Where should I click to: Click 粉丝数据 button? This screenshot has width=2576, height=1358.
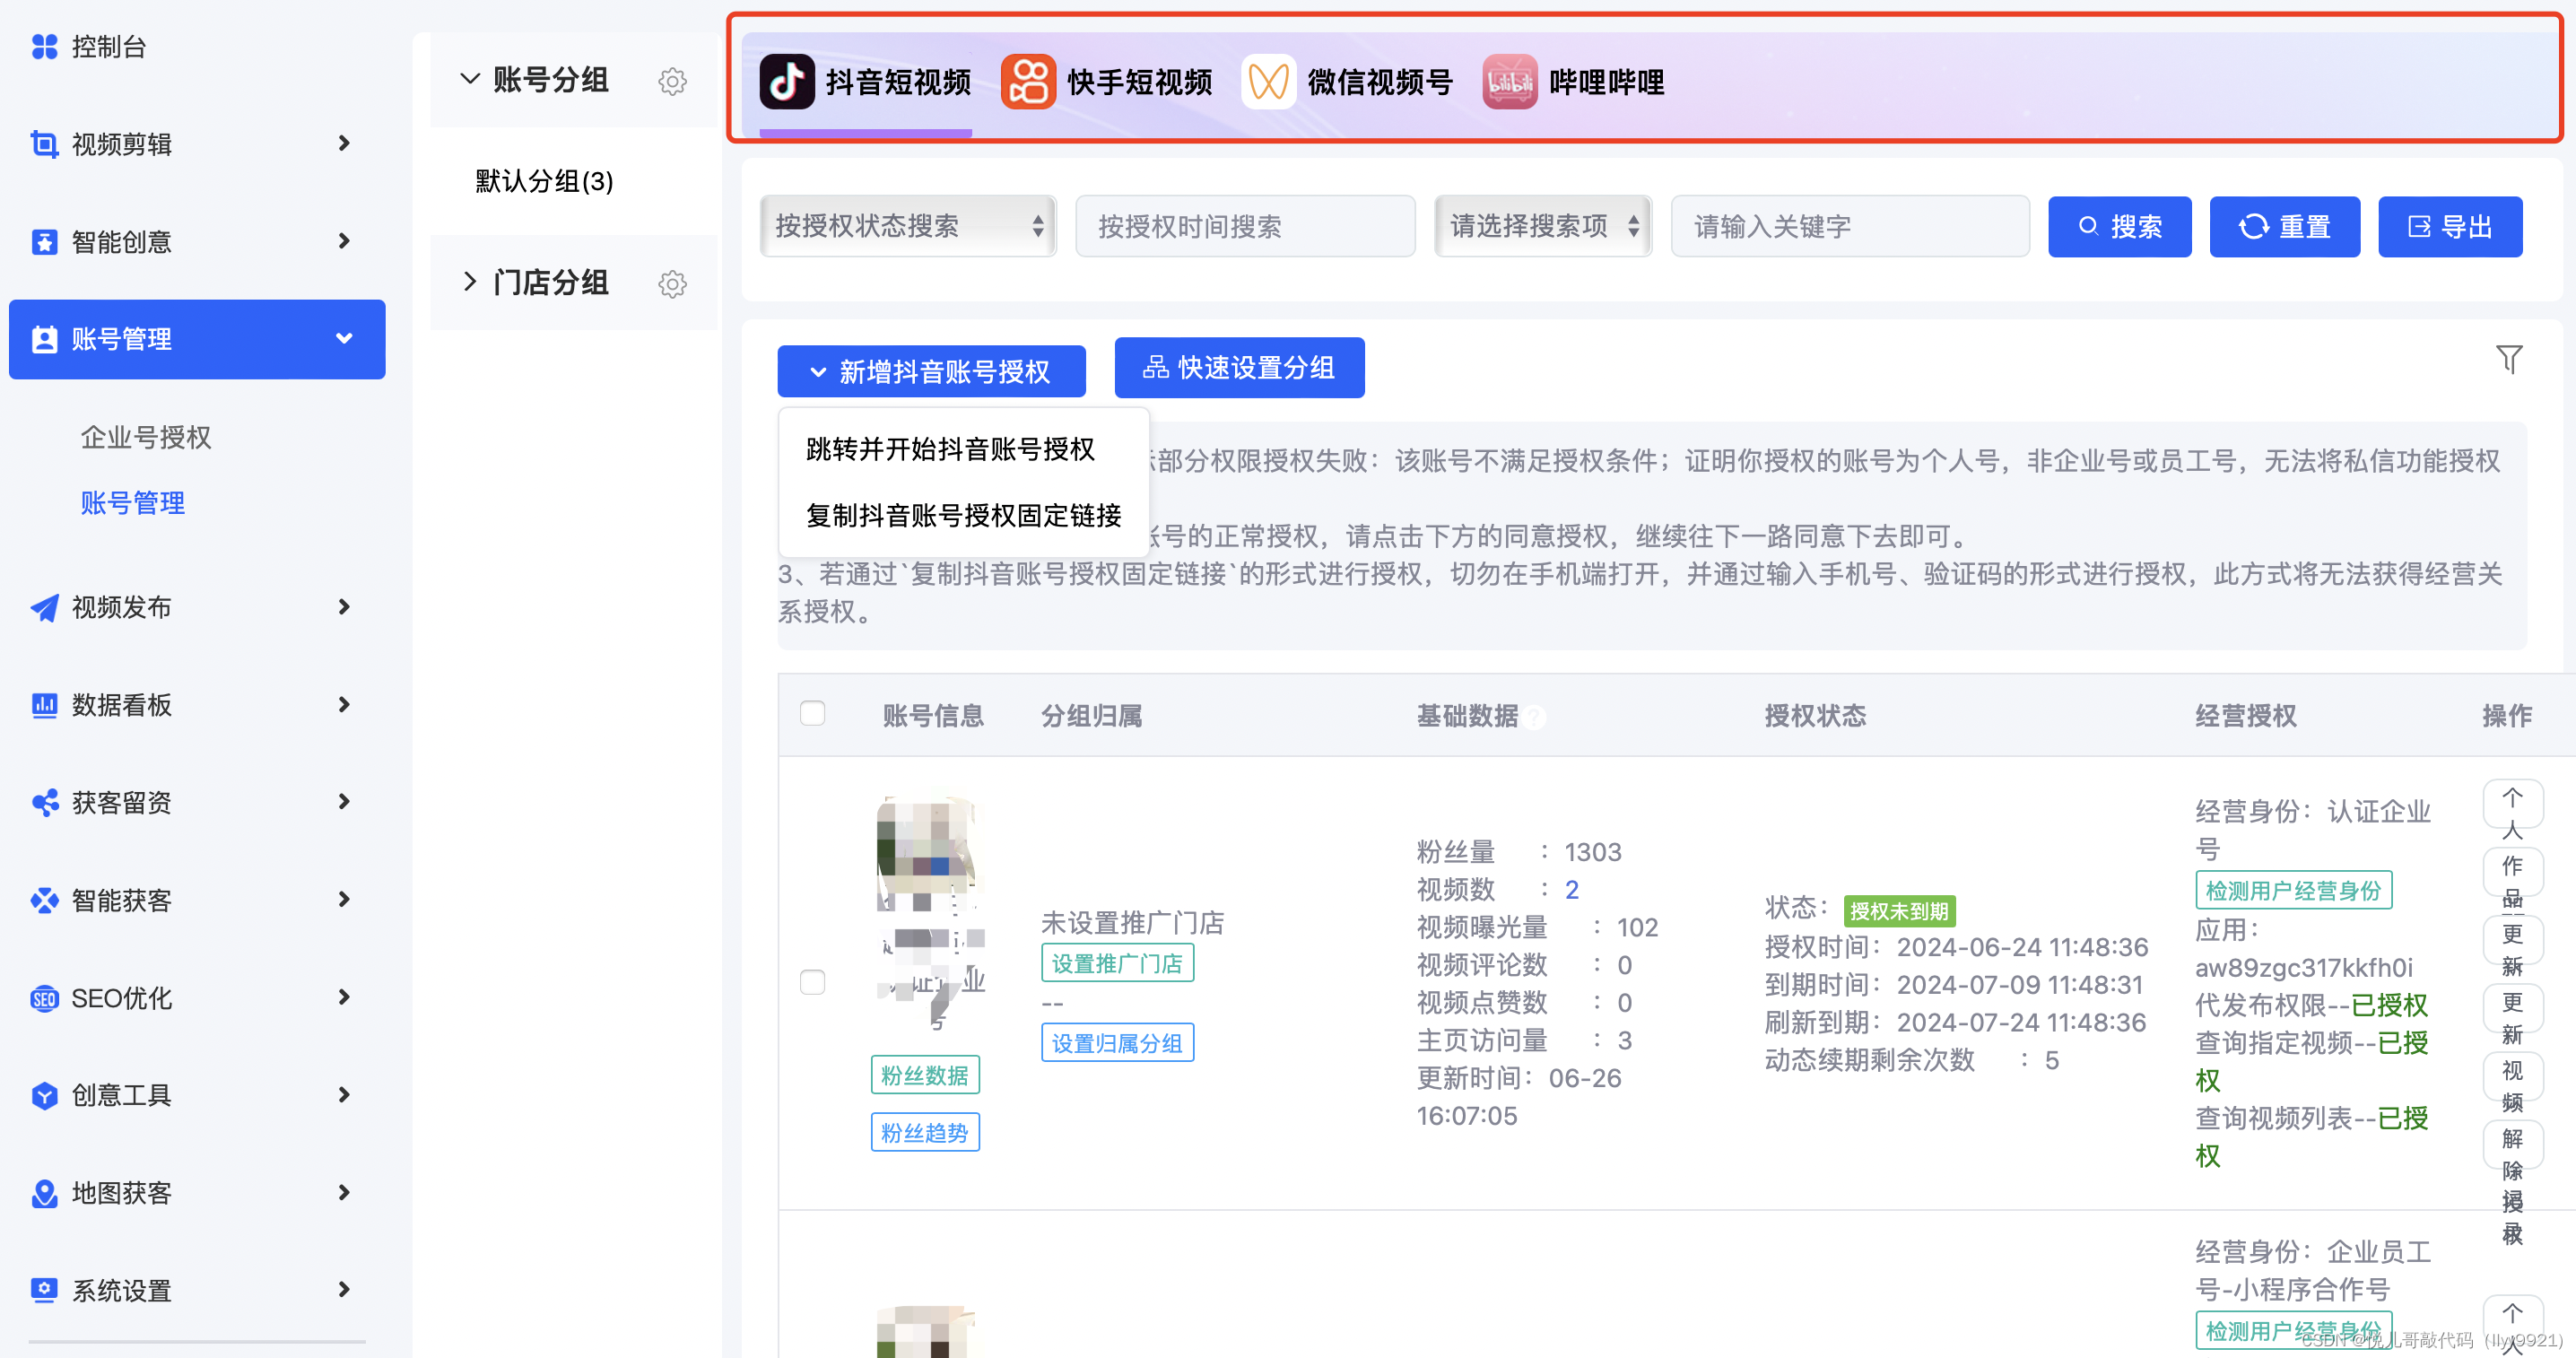tap(925, 1075)
